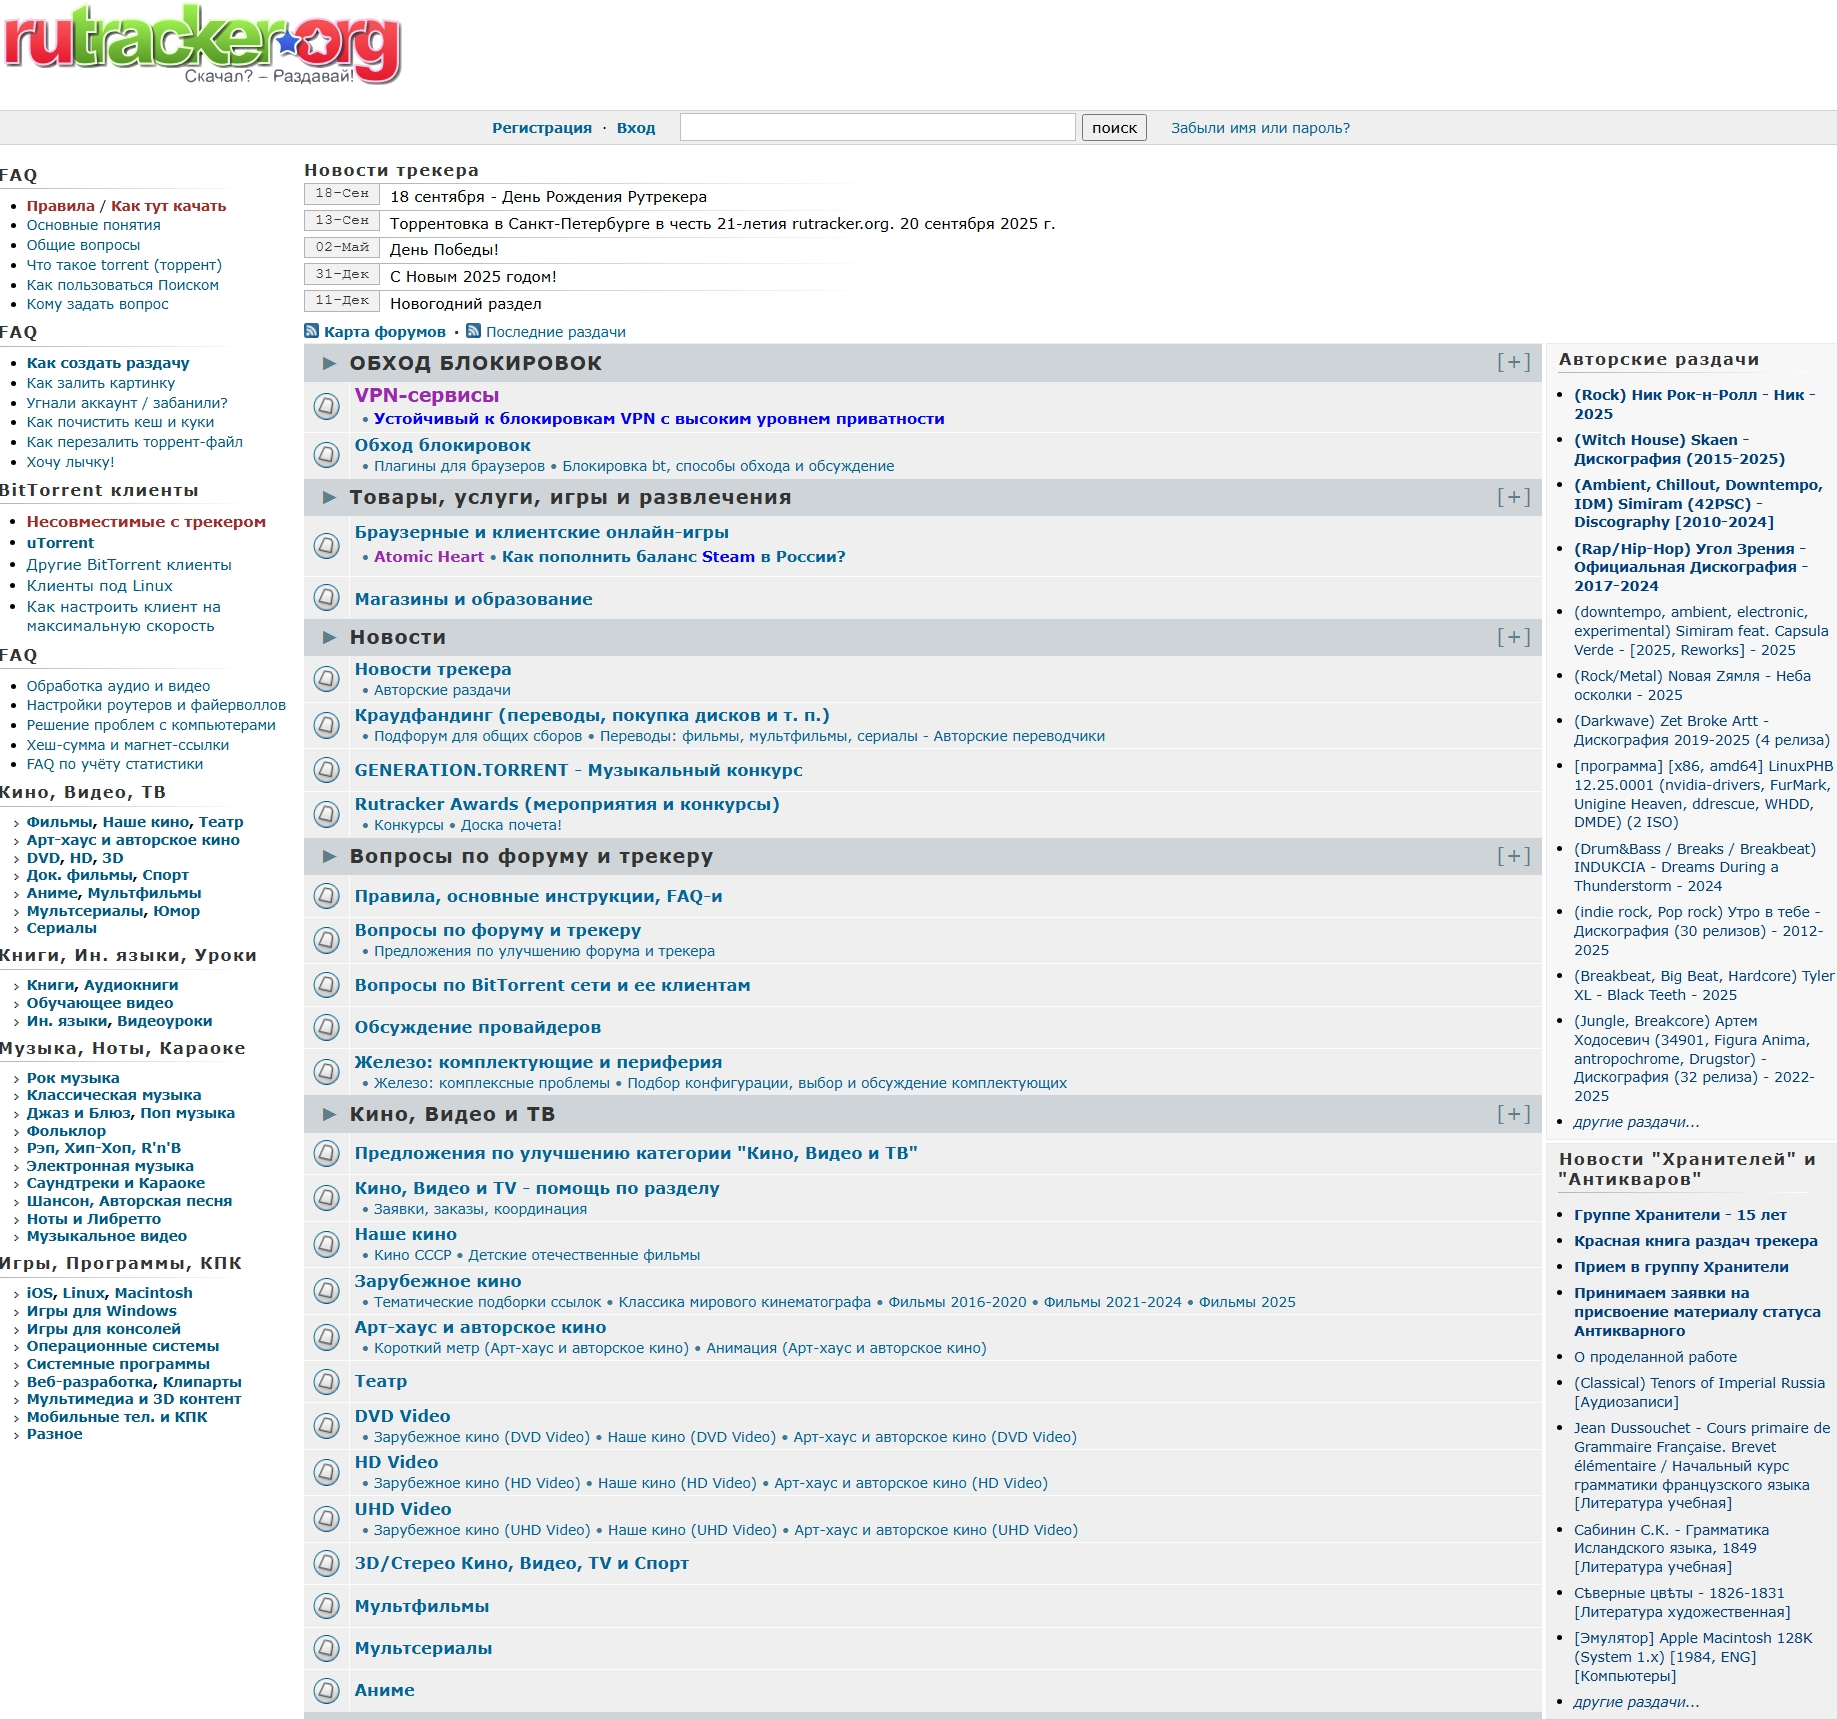The image size is (1837, 1719).
Task: Click the Забыли имя или пароль link
Action: pos(1260,128)
